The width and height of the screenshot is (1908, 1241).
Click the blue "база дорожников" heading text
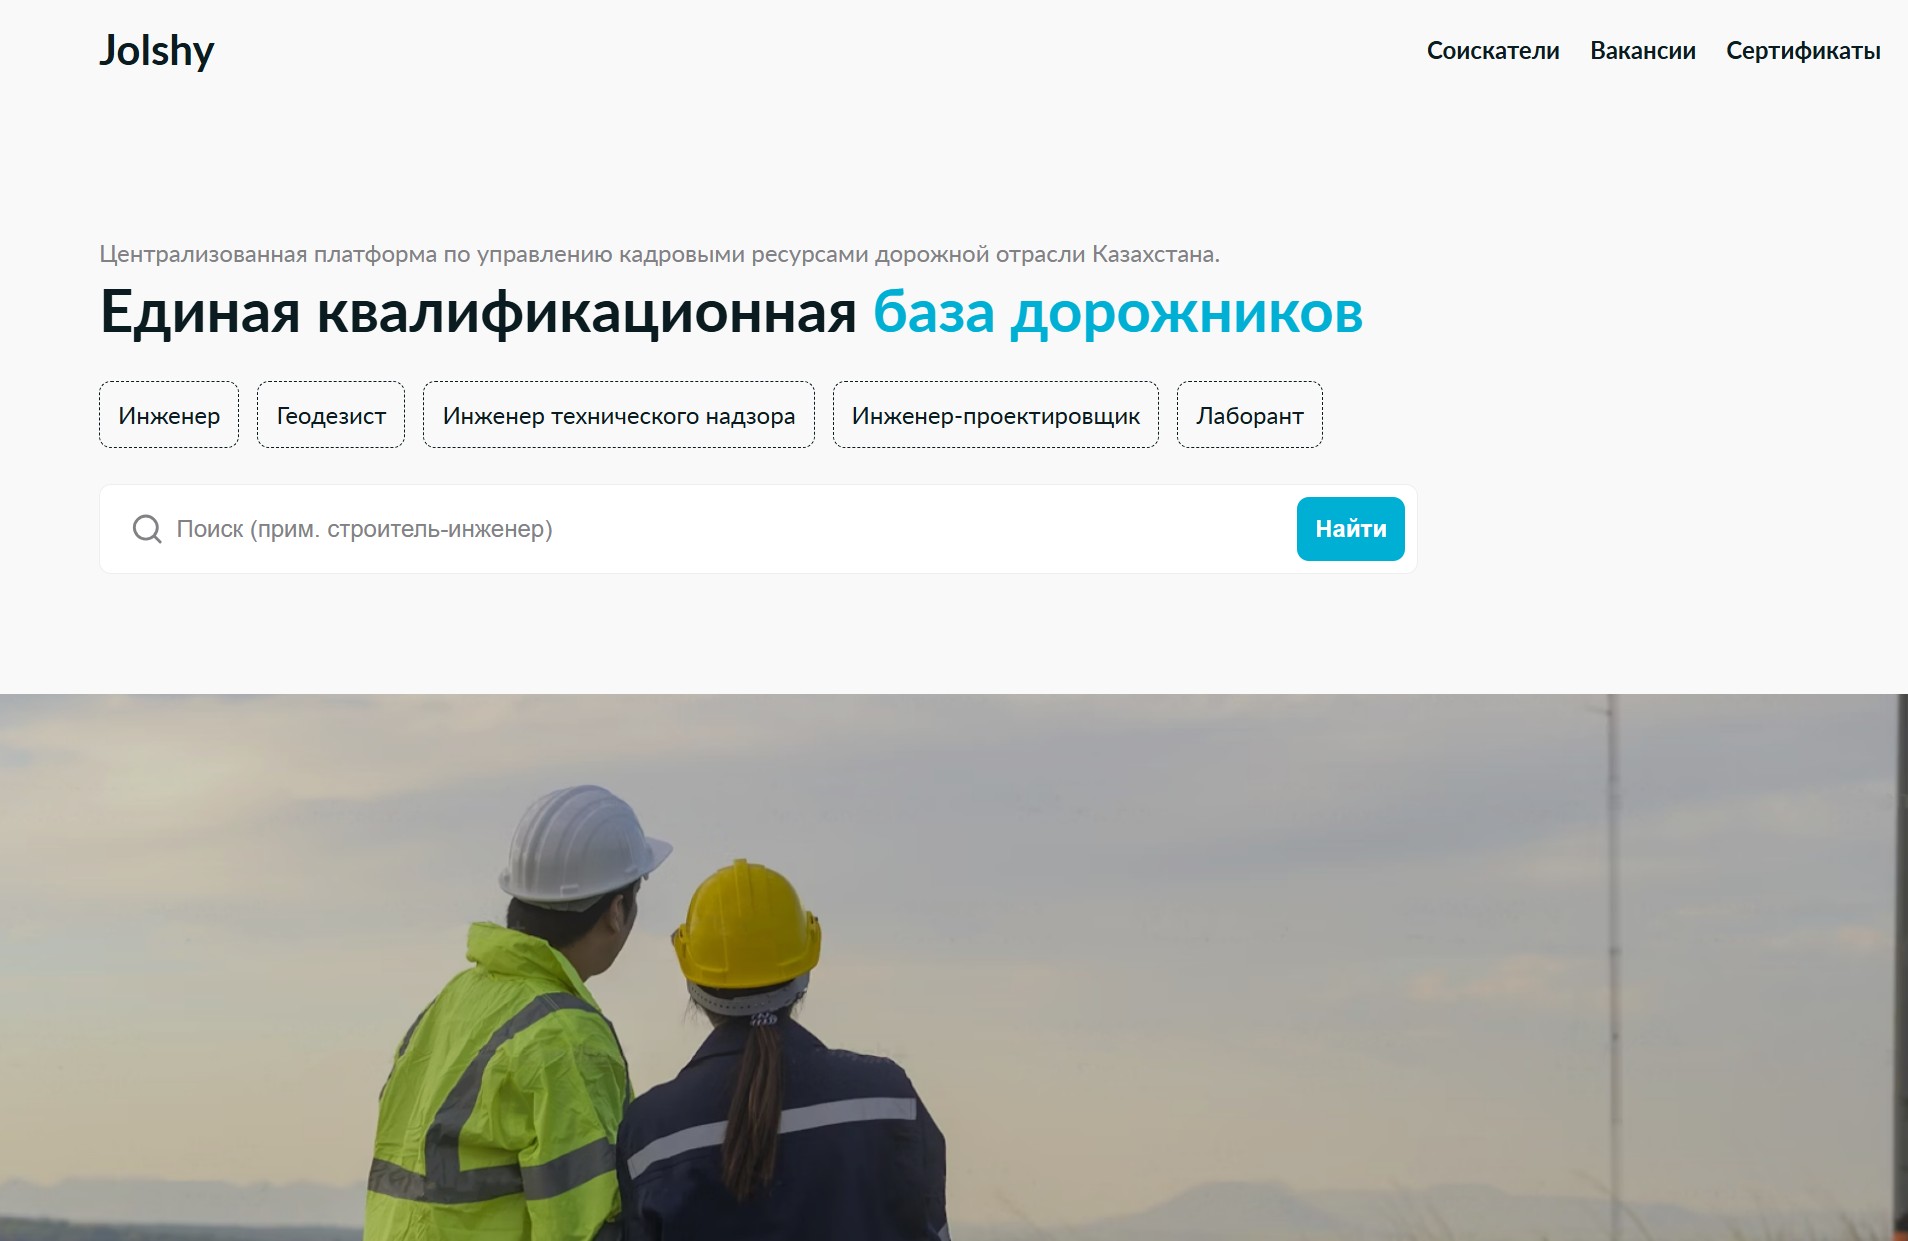[1117, 313]
